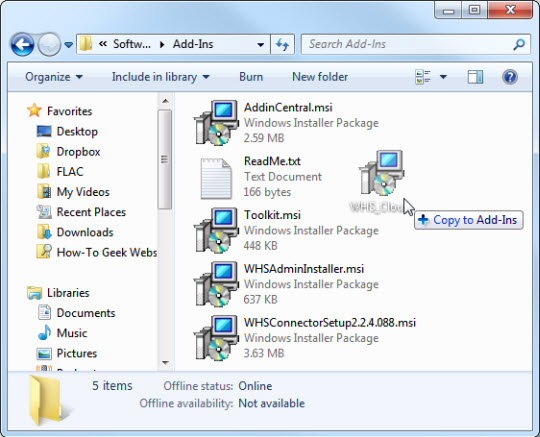Click Online offline status value

tap(255, 386)
